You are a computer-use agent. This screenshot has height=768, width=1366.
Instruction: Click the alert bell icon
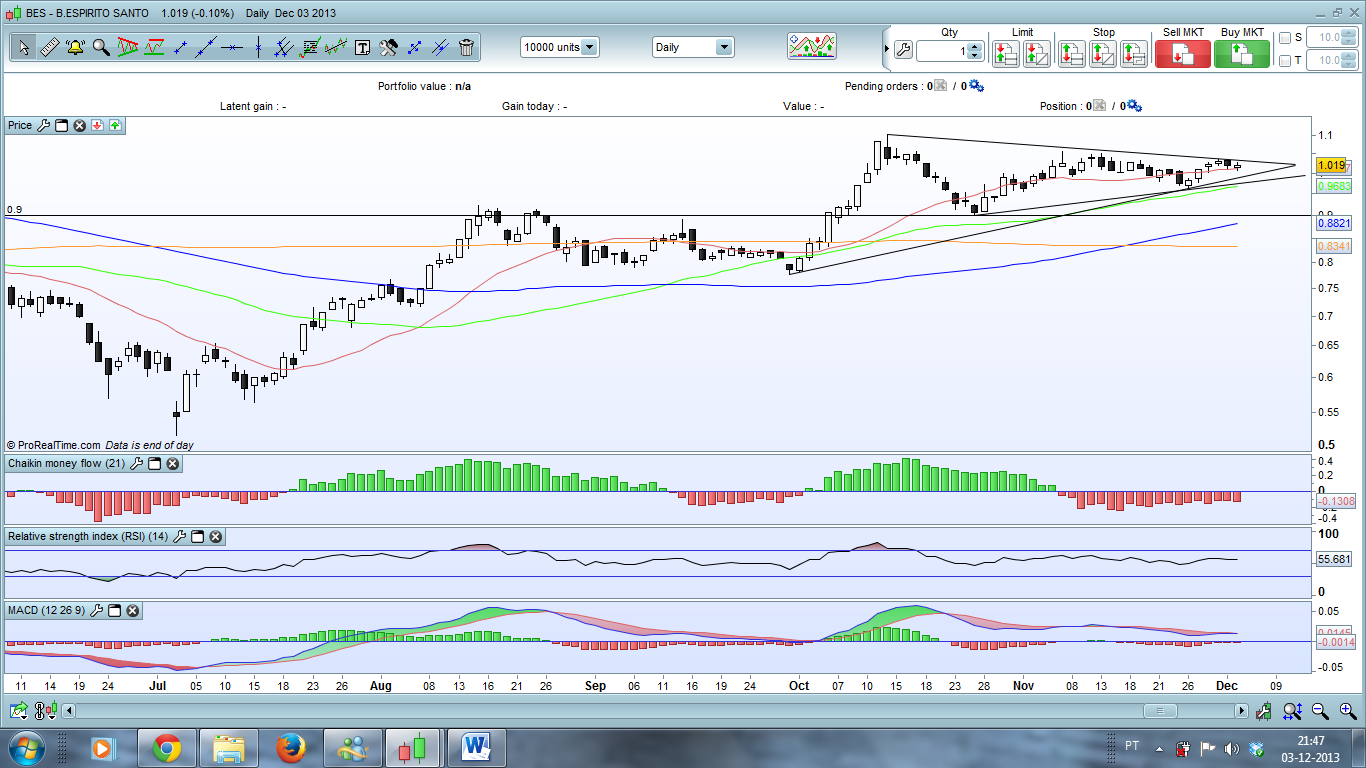pos(75,47)
